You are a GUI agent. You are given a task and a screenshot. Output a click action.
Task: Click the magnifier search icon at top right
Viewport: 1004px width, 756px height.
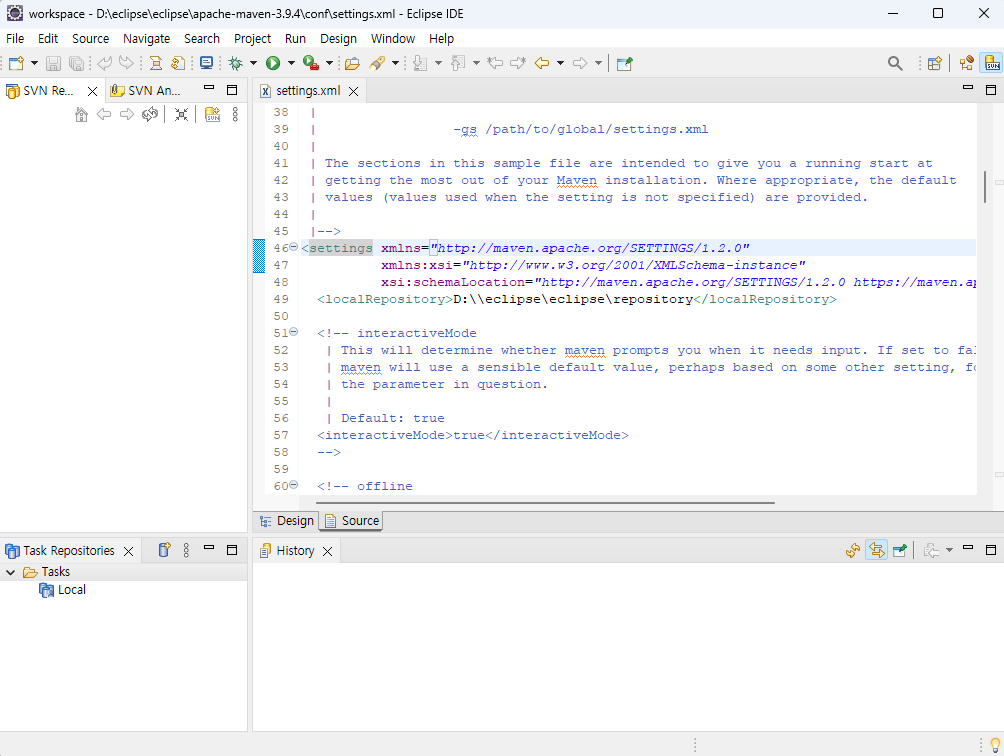[x=895, y=63]
